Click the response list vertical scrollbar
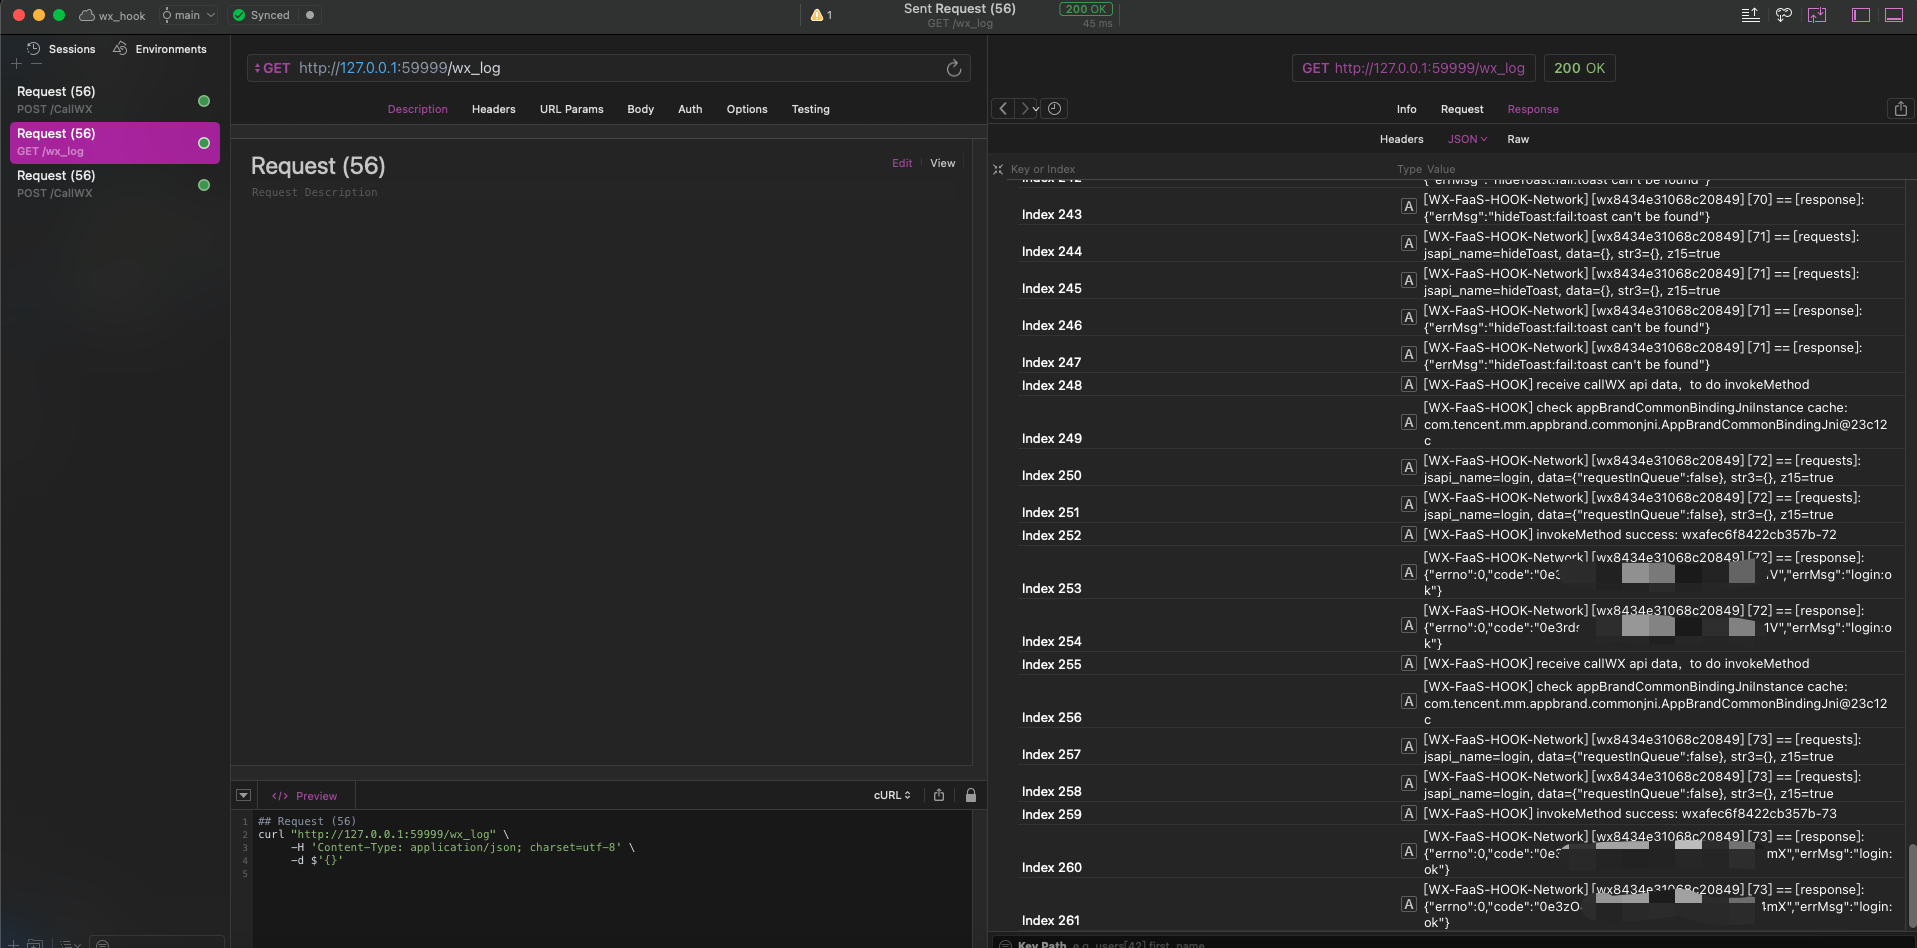This screenshot has height=948, width=1917. [x=1911, y=885]
